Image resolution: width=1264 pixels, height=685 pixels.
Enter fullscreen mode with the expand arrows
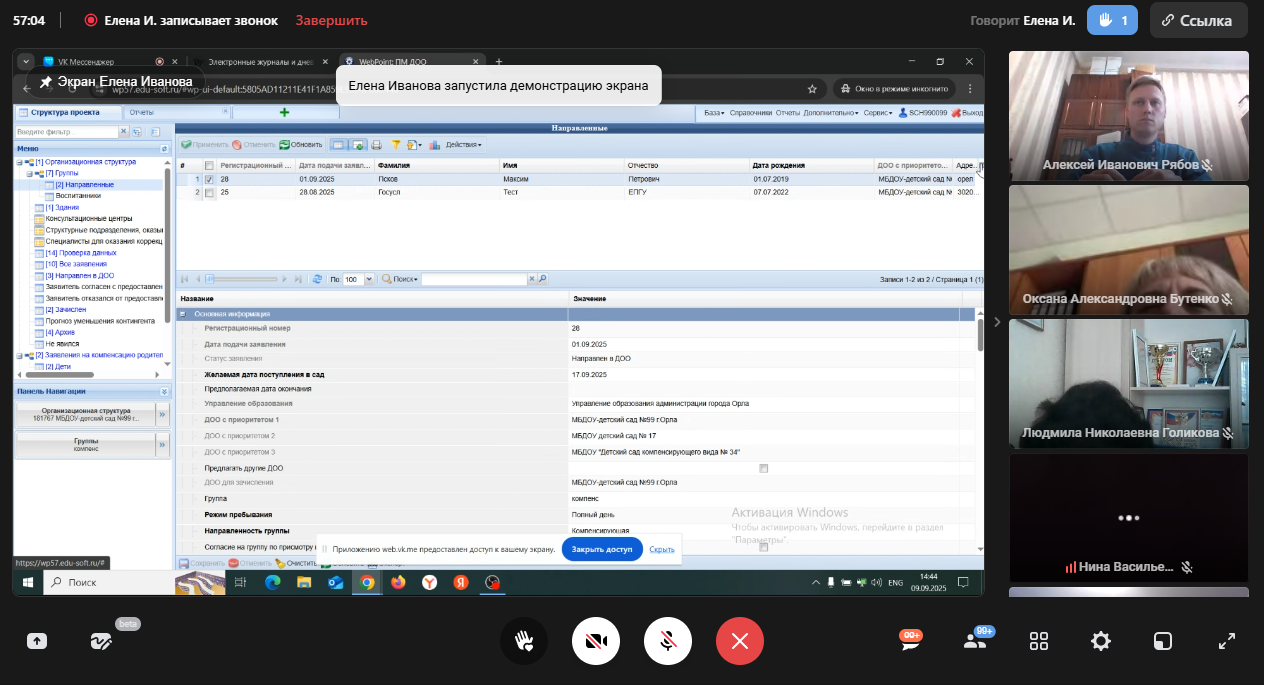point(1227,641)
